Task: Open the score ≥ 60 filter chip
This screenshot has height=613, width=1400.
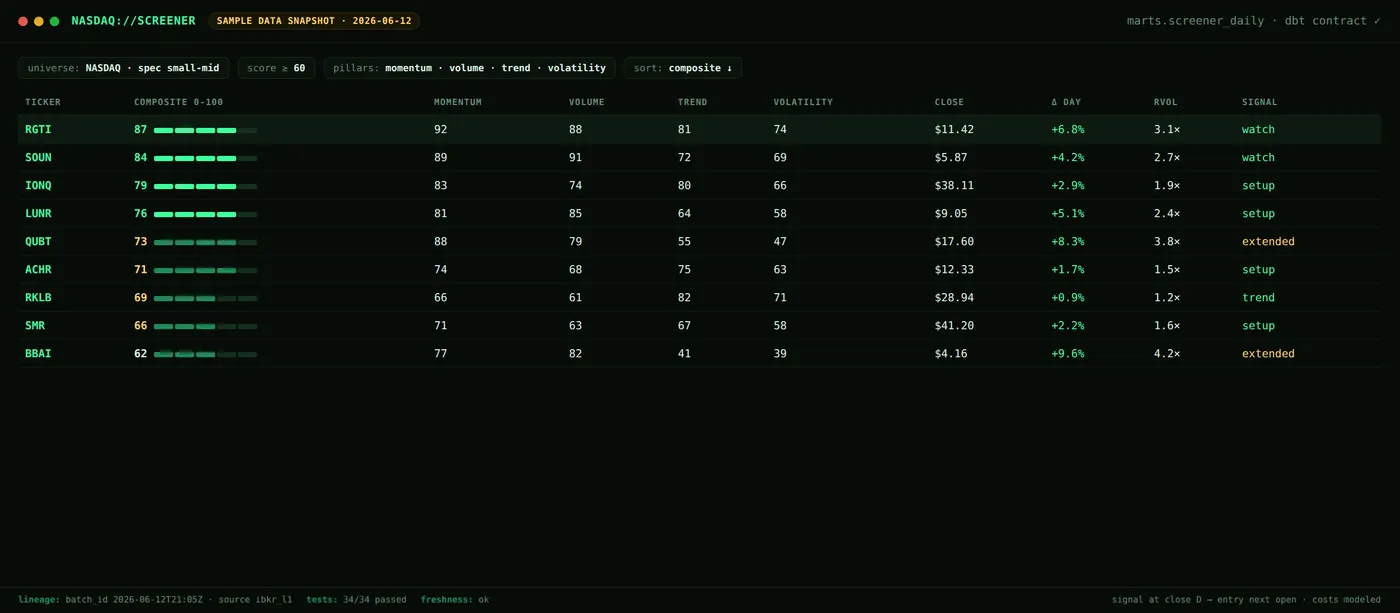Action: click(x=277, y=68)
